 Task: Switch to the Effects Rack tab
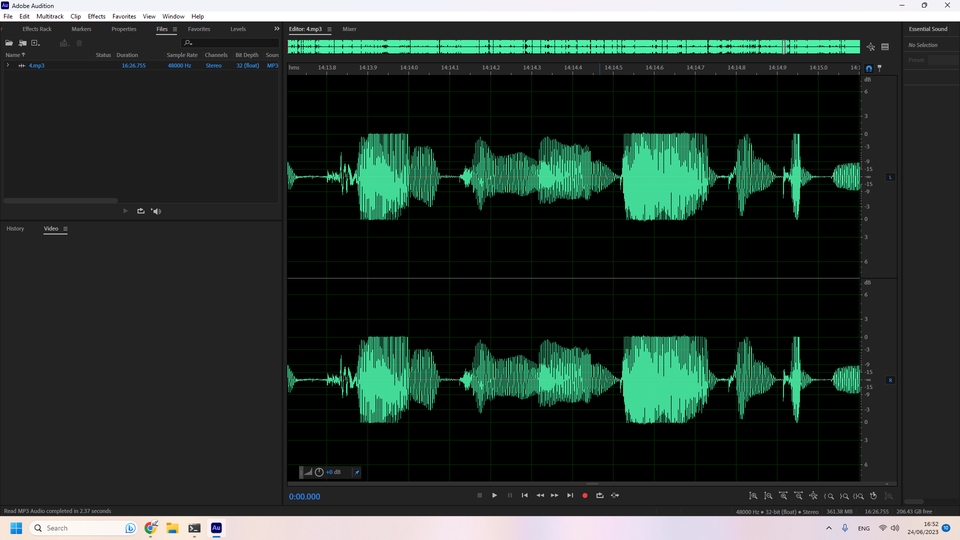pos(37,29)
